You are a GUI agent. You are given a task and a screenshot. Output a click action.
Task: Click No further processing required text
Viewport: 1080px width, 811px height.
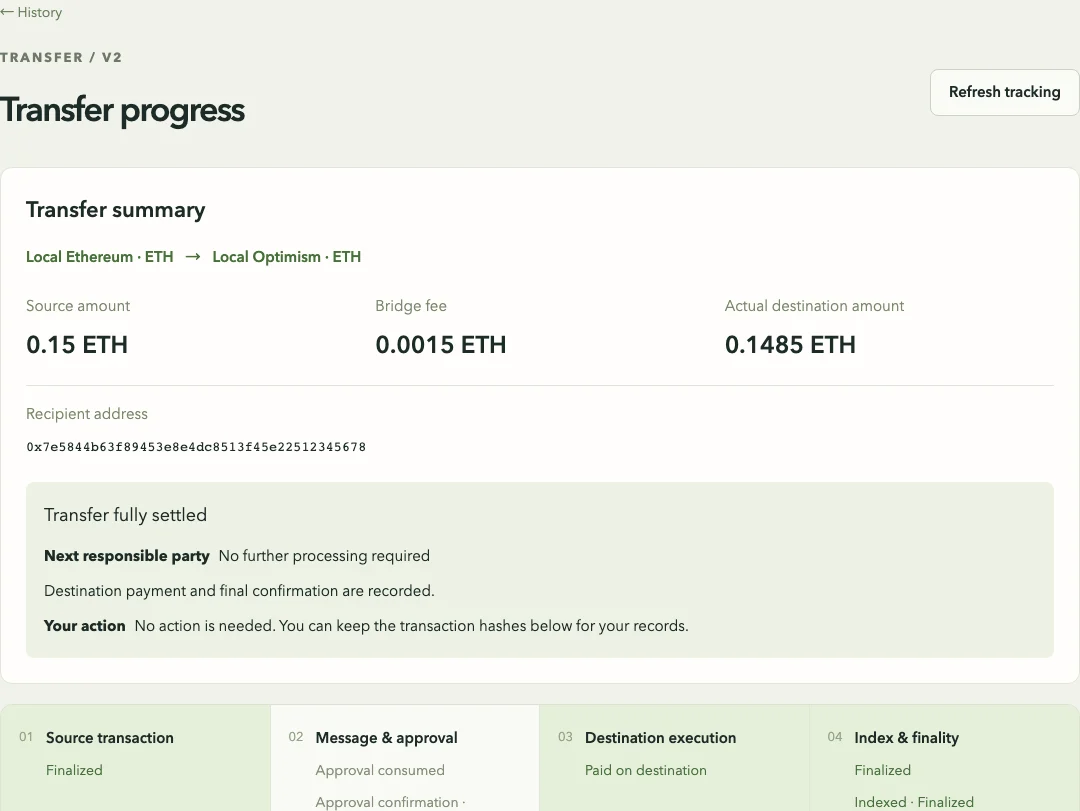pos(324,556)
